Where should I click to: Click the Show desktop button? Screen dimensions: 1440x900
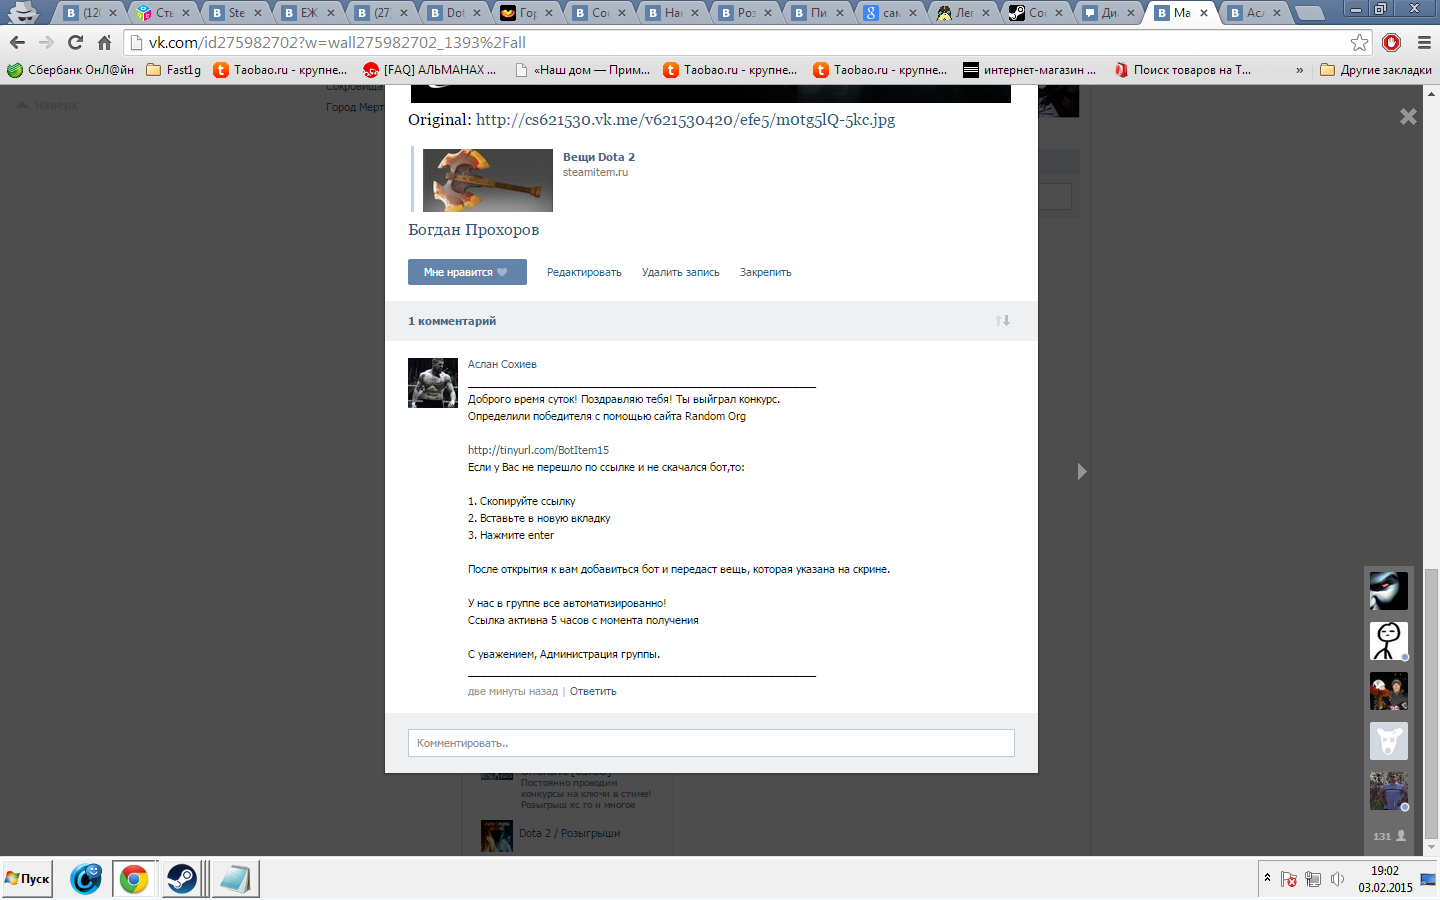tap(1429, 879)
